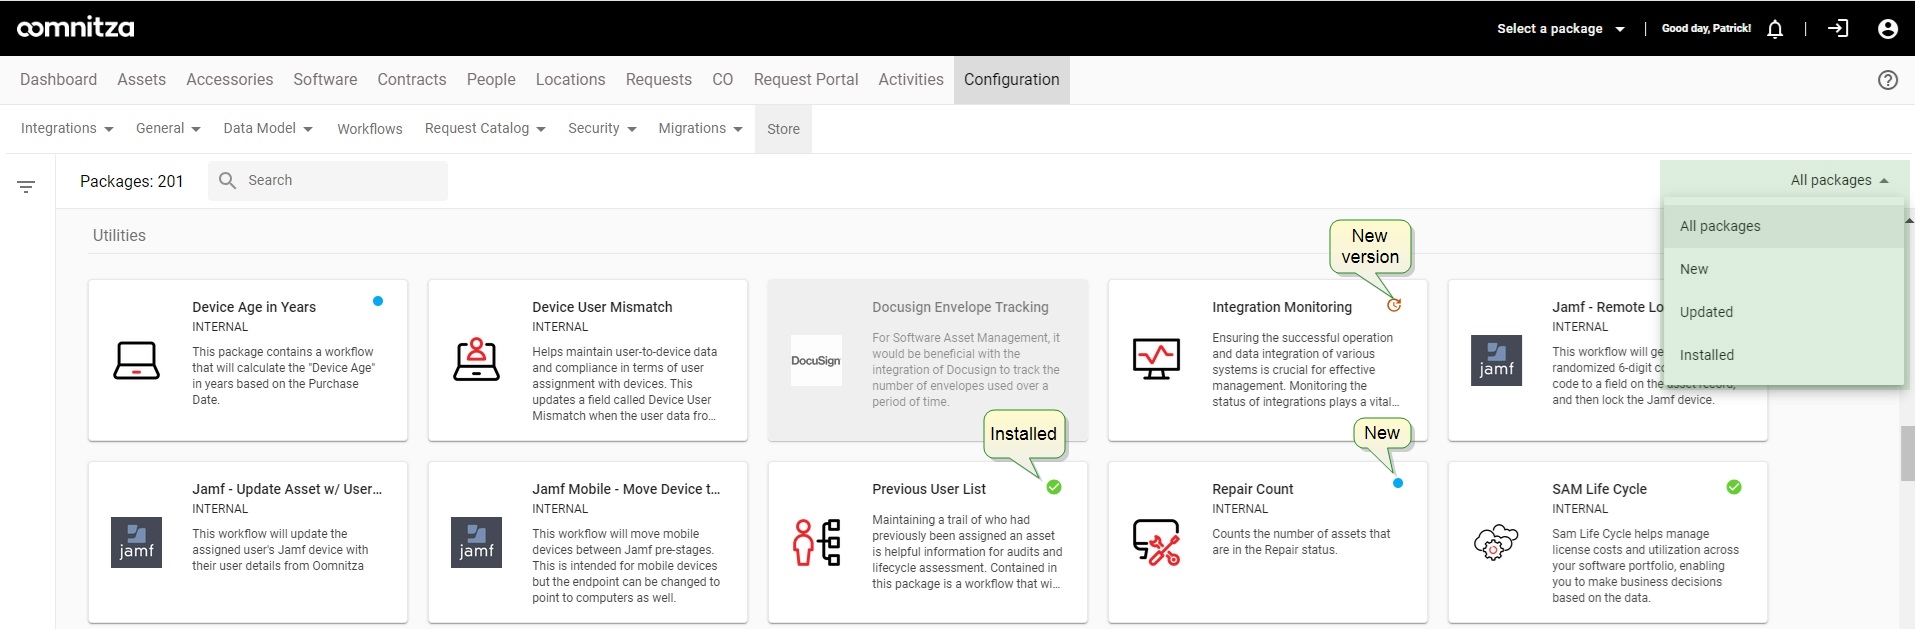Open the filter panel icon
Screen dimensions: 1915x629
[26, 187]
